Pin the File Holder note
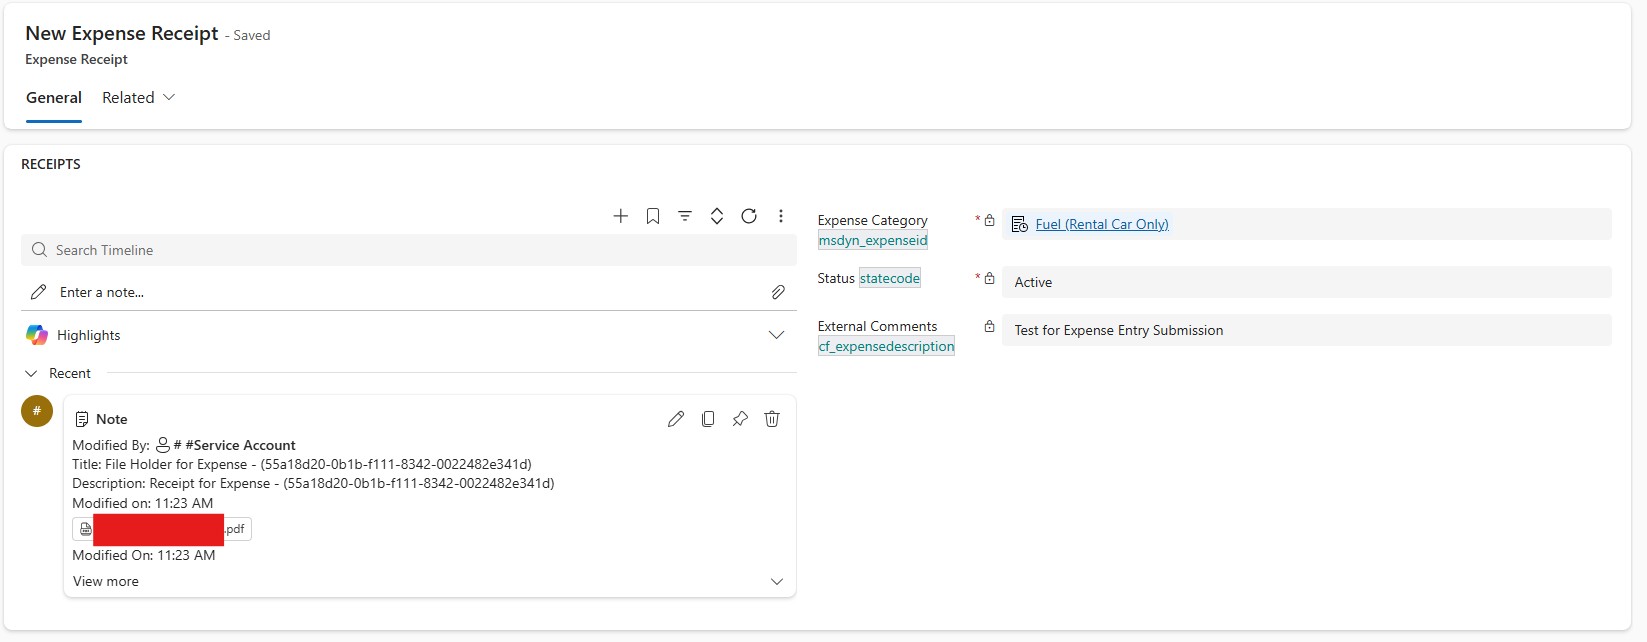Image resolution: width=1647 pixels, height=642 pixels. [740, 419]
